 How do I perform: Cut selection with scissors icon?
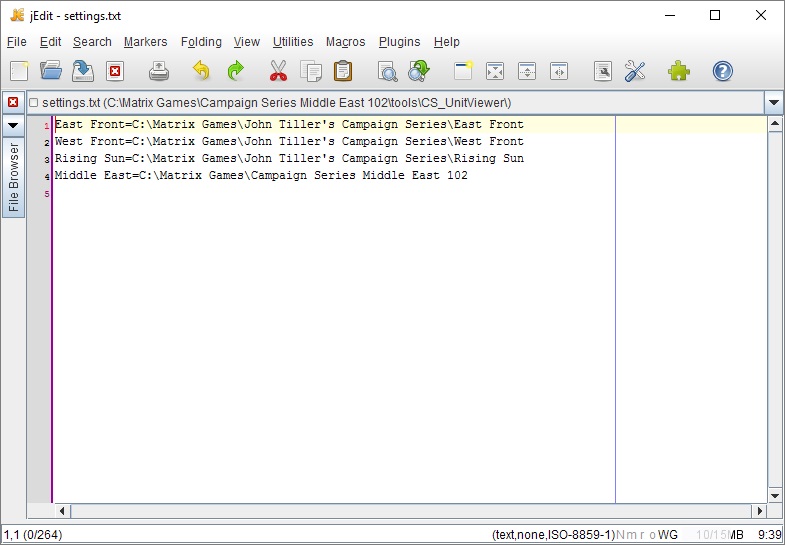(x=278, y=71)
